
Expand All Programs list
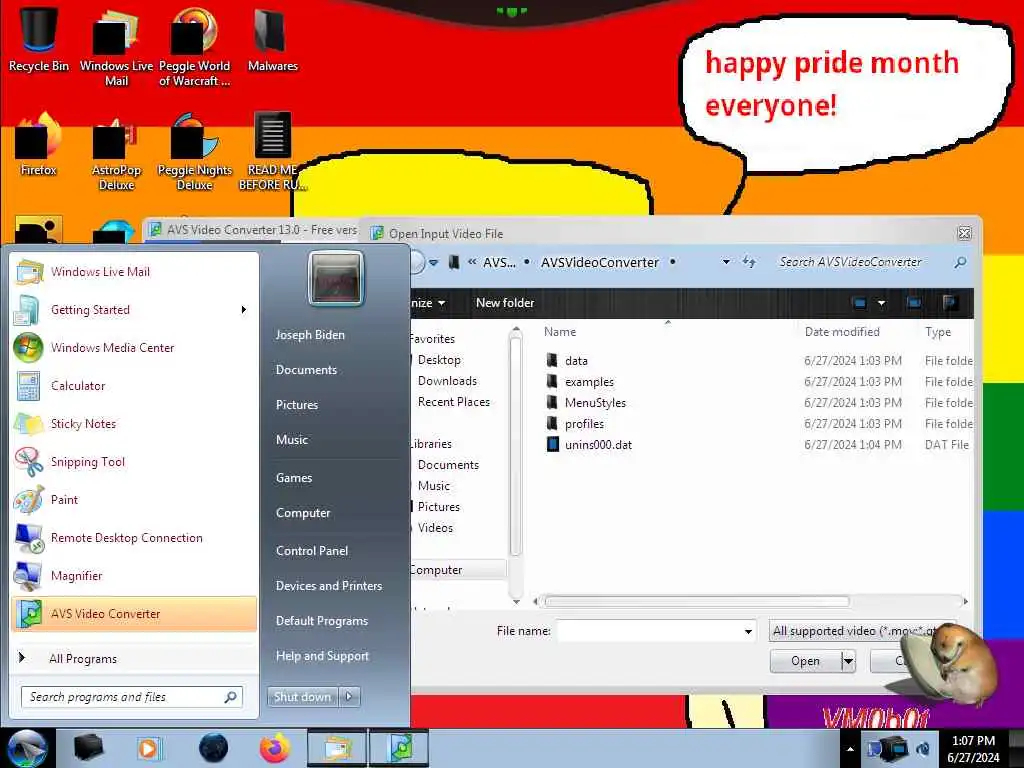[x=135, y=658]
